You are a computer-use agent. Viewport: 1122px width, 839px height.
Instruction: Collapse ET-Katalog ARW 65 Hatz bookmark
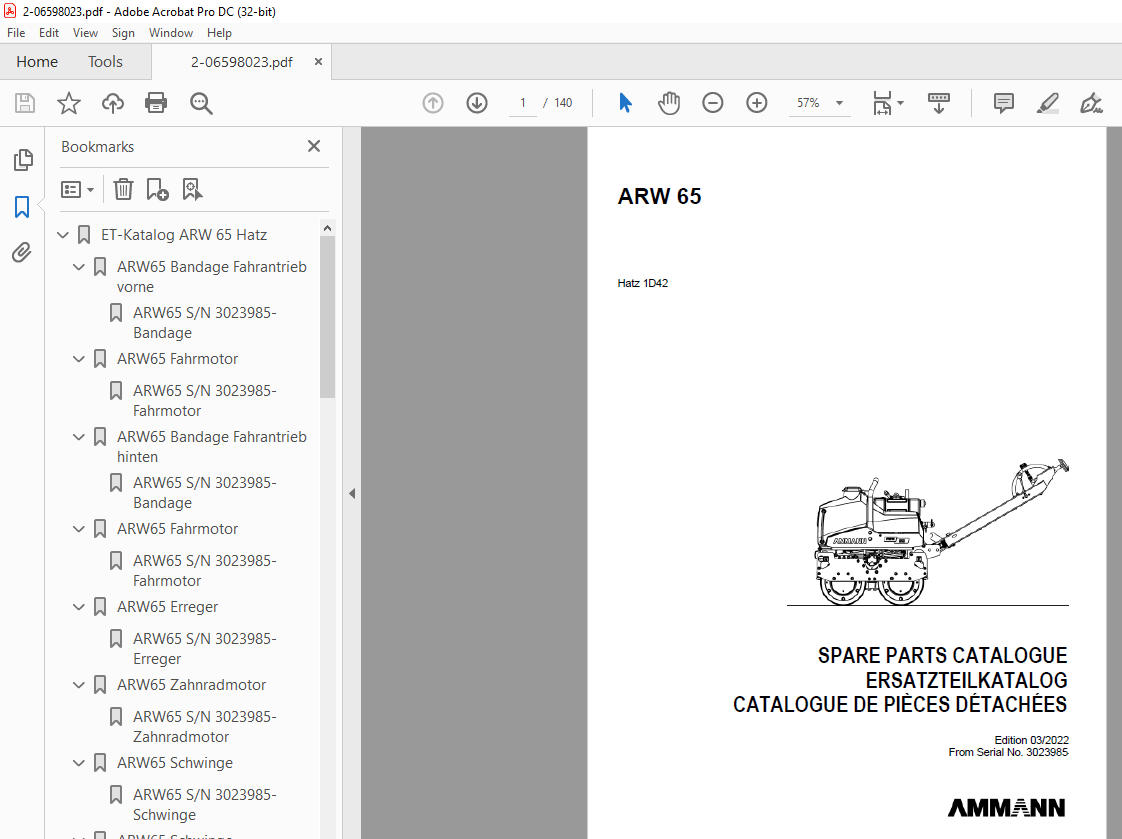click(x=63, y=235)
